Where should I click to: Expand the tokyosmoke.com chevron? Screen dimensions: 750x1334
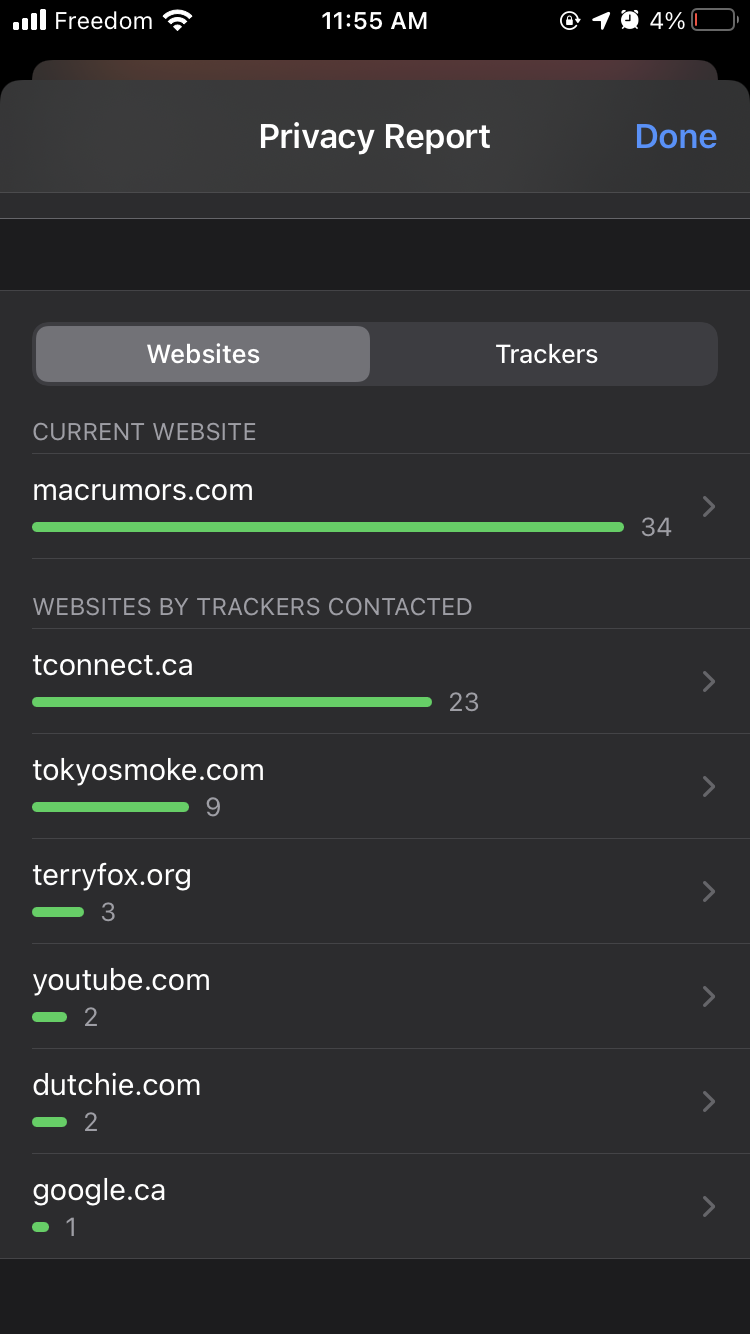[x=709, y=787]
